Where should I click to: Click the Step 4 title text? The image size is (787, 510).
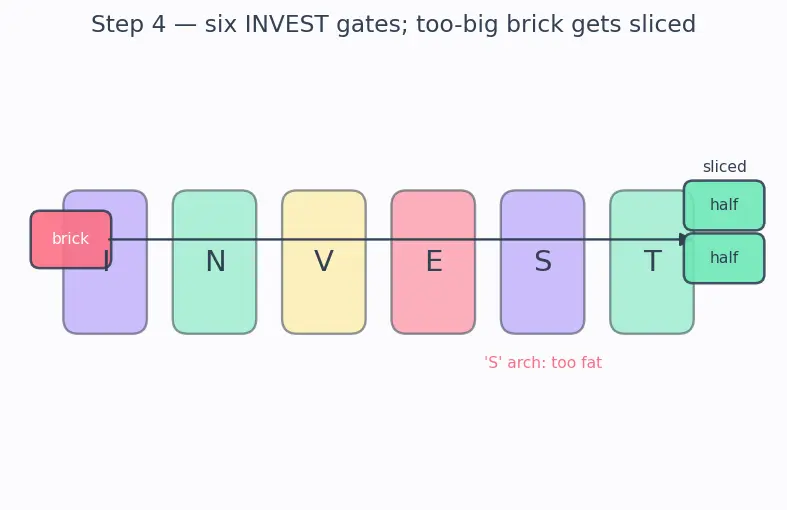click(x=394, y=24)
